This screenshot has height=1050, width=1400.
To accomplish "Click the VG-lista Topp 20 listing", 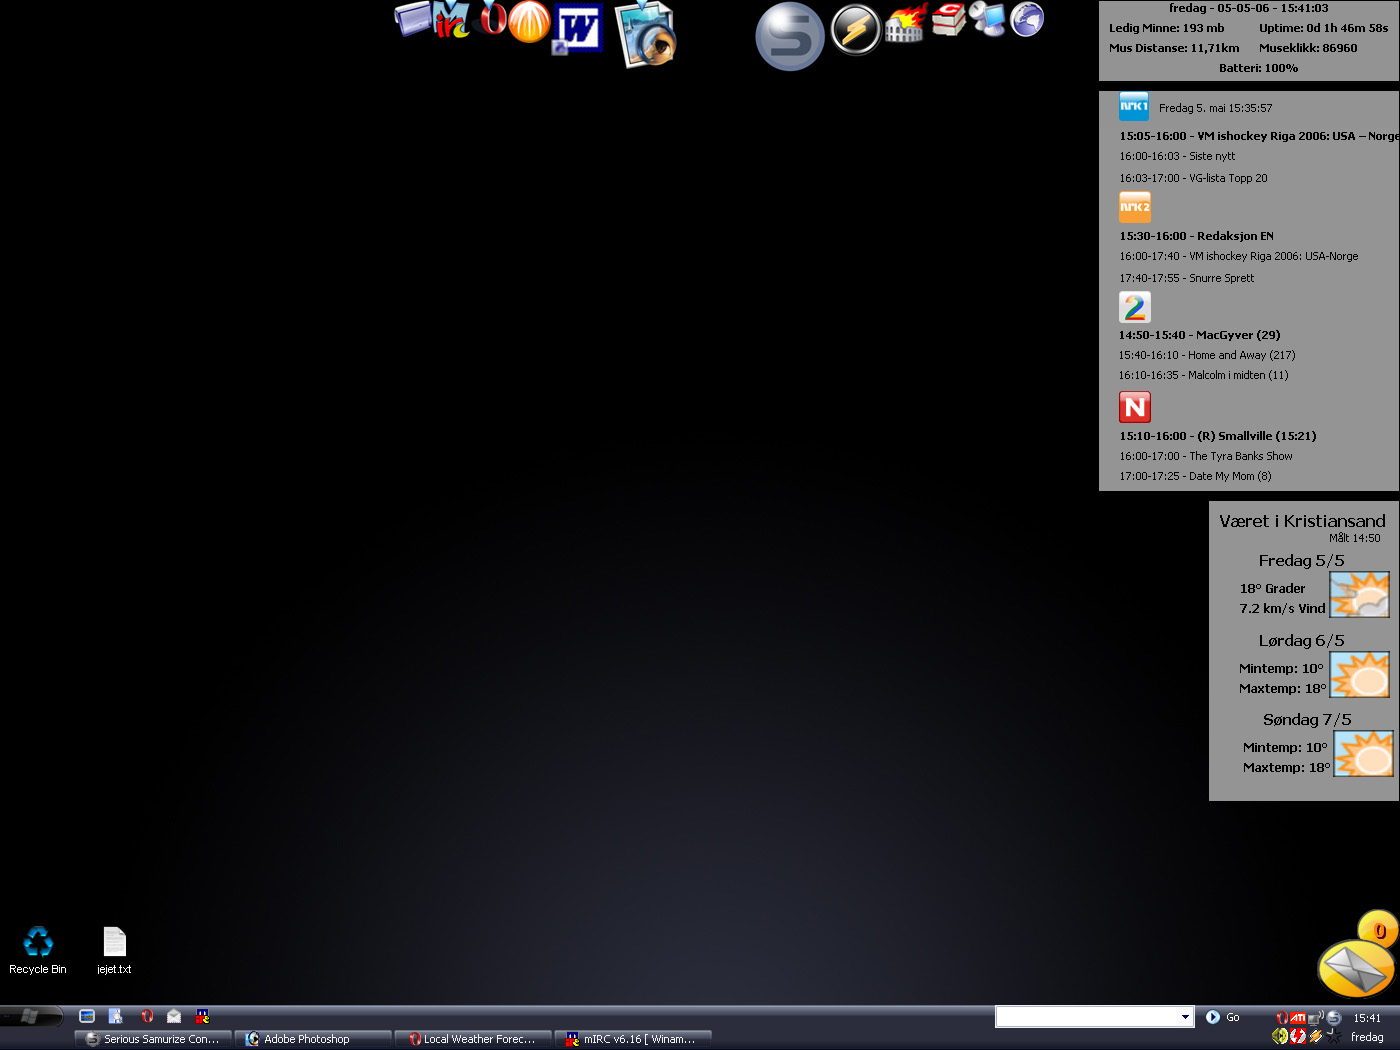I will [1193, 178].
